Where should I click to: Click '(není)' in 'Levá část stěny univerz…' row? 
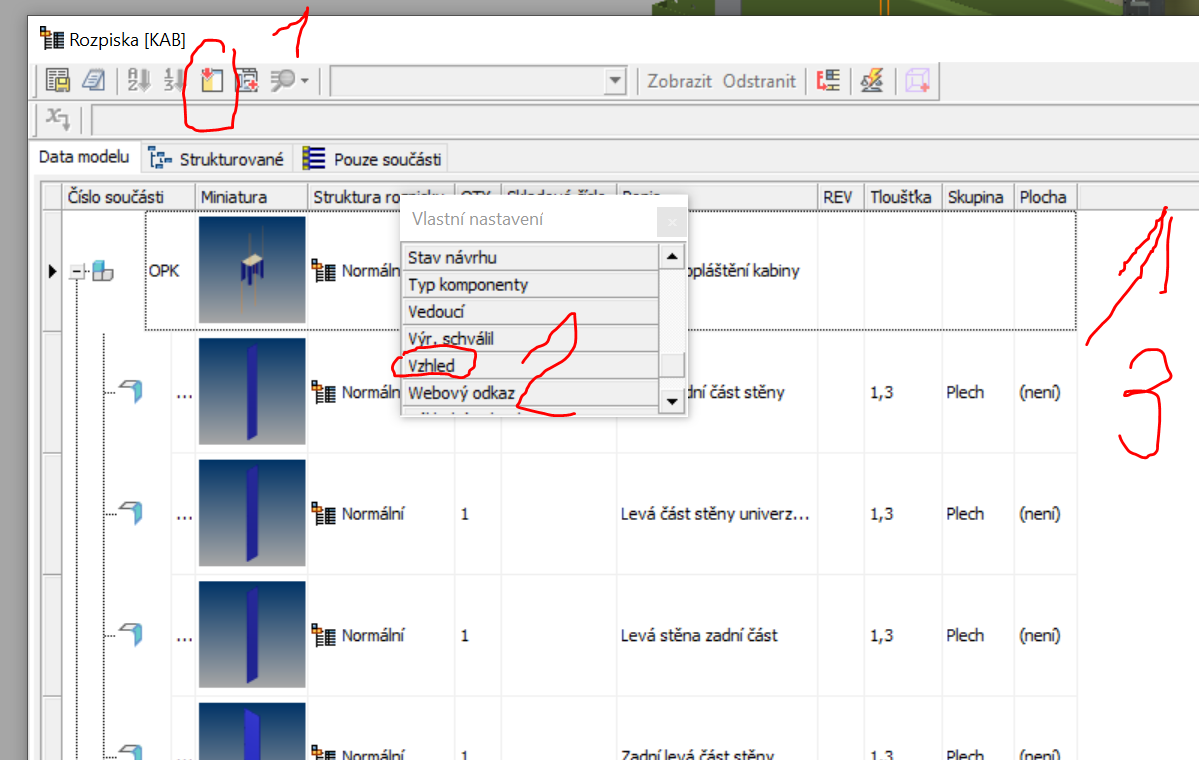(1039, 514)
